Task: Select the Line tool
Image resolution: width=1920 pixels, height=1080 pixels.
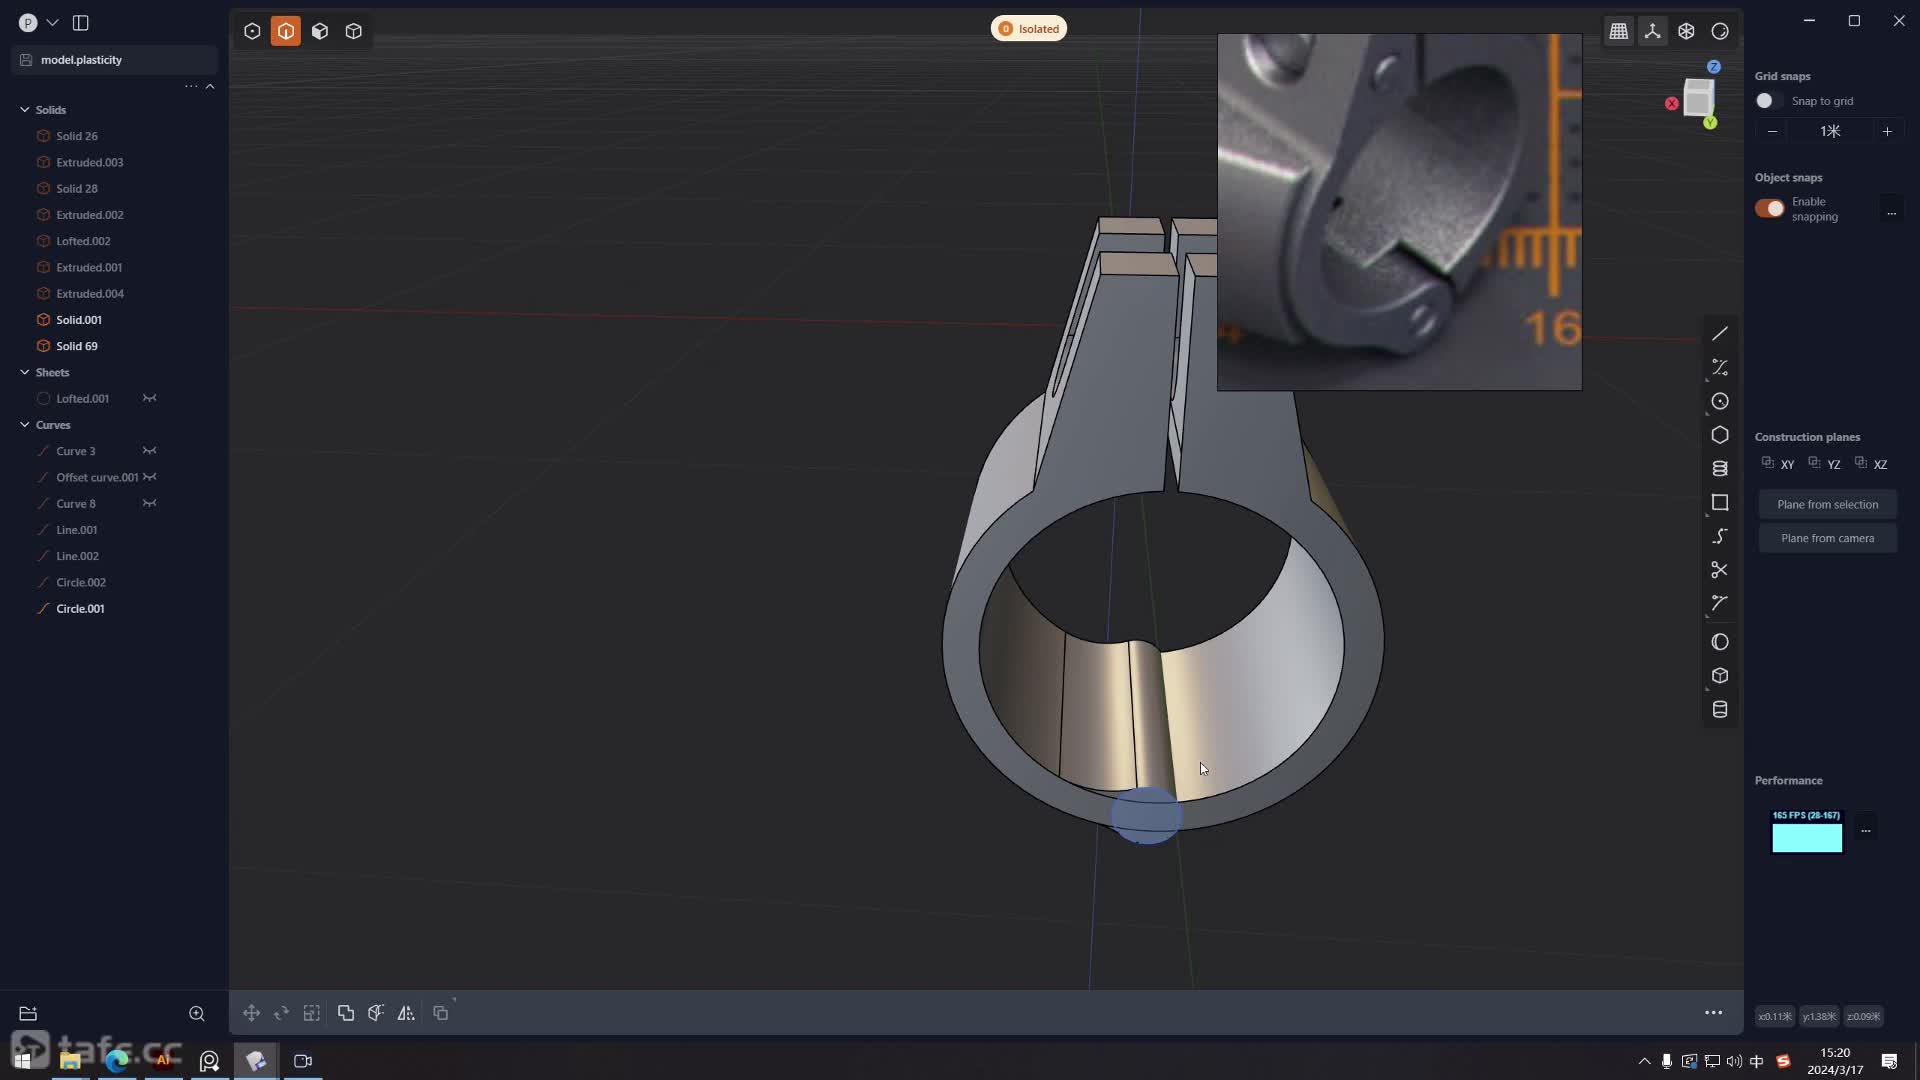Action: pyautogui.click(x=1720, y=334)
